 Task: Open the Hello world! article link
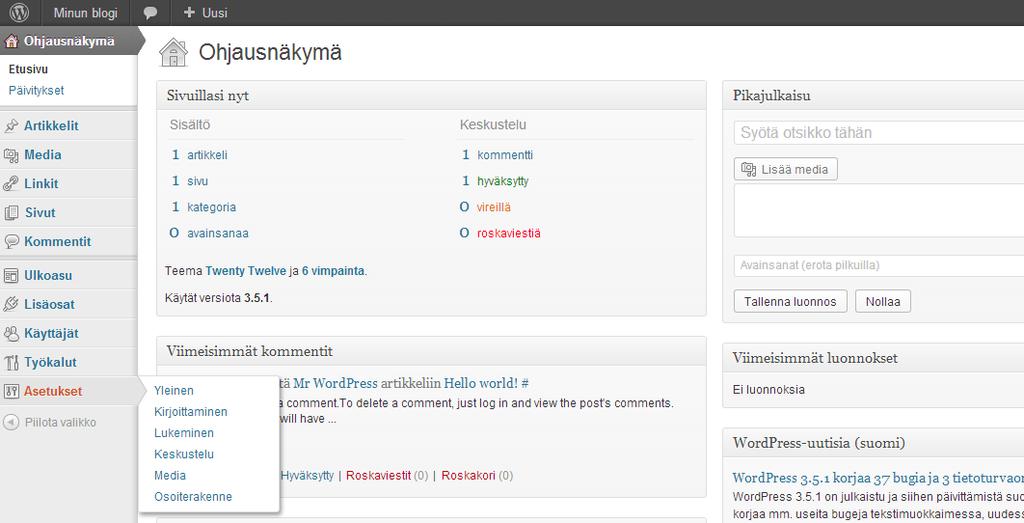(481, 383)
